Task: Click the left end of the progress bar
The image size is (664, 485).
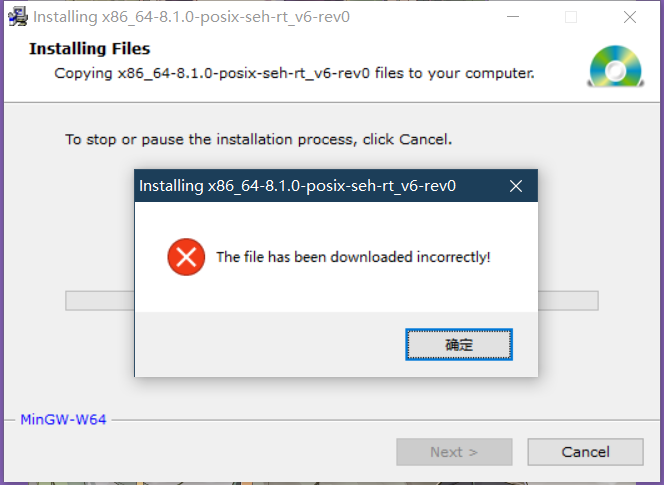Action: click(x=100, y=301)
